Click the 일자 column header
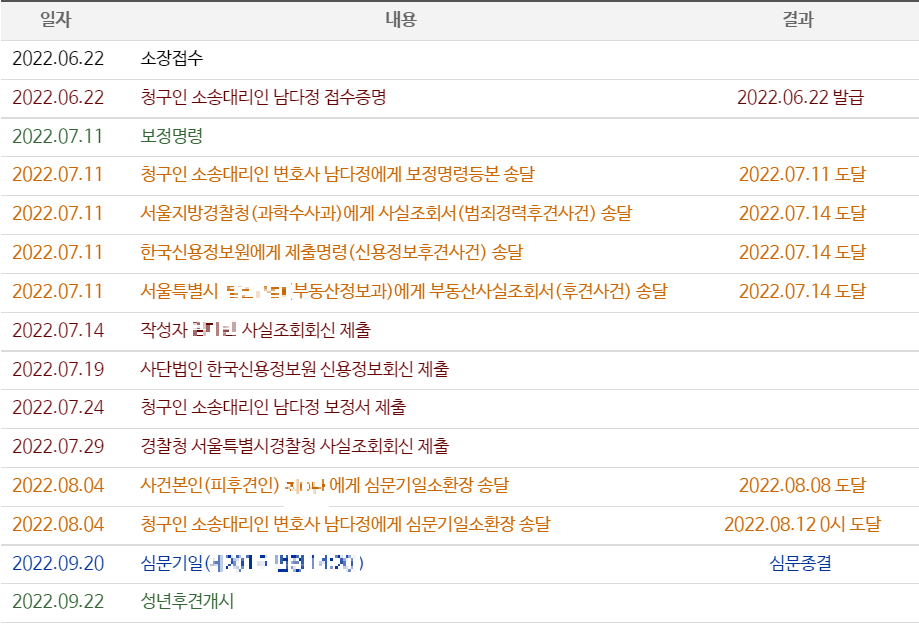Viewport: 919px width, 626px height. click(56, 20)
